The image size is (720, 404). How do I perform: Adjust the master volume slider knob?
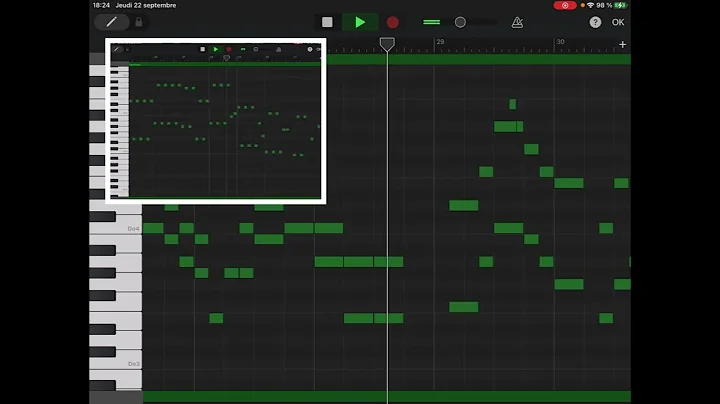pos(460,22)
